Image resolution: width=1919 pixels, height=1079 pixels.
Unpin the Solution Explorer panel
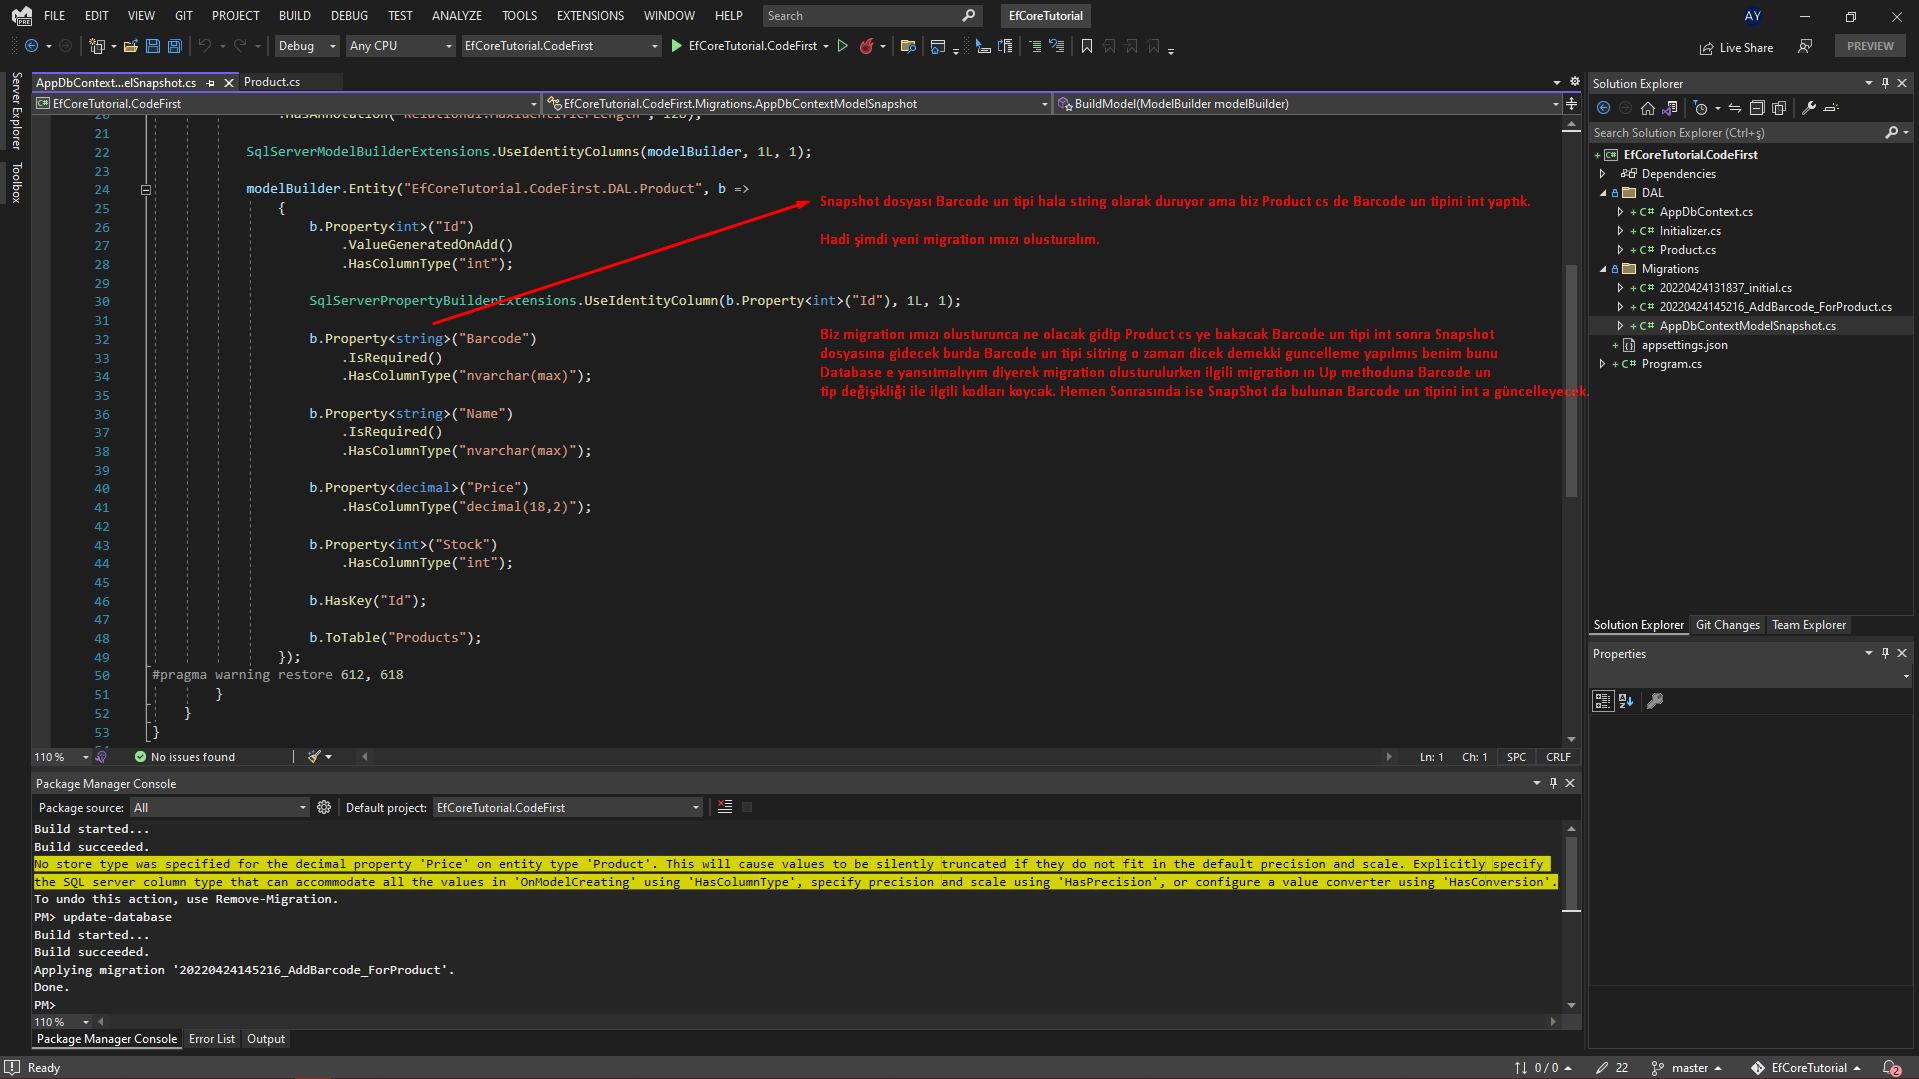tap(1887, 83)
